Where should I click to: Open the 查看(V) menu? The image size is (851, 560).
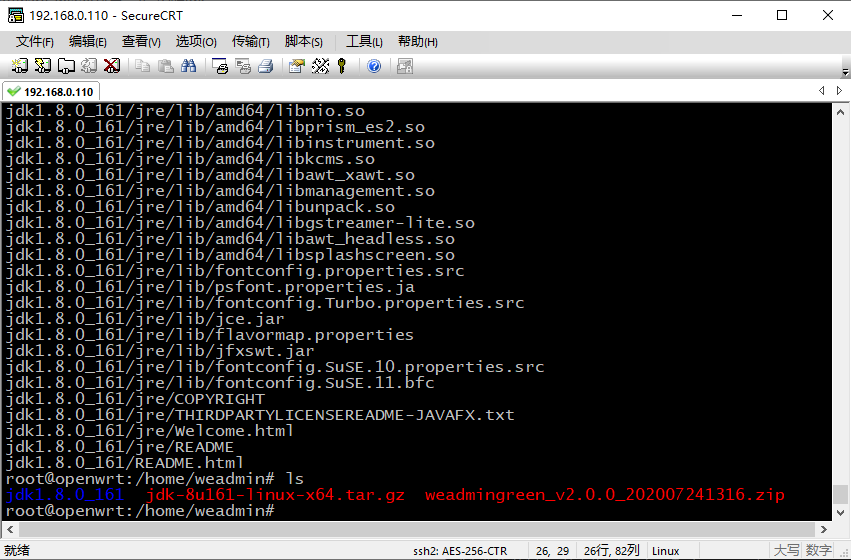(x=141, y=41)
